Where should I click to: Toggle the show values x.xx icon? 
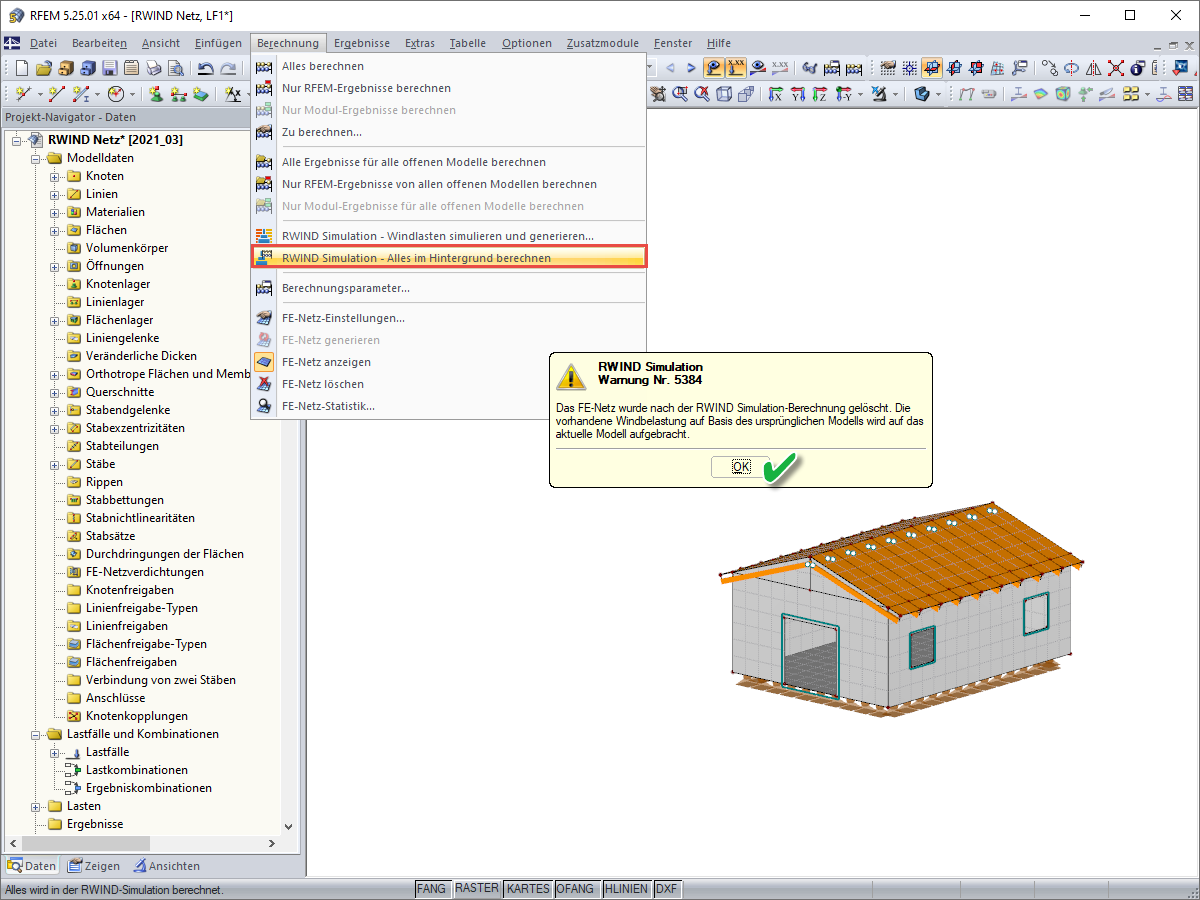point(737,68)
